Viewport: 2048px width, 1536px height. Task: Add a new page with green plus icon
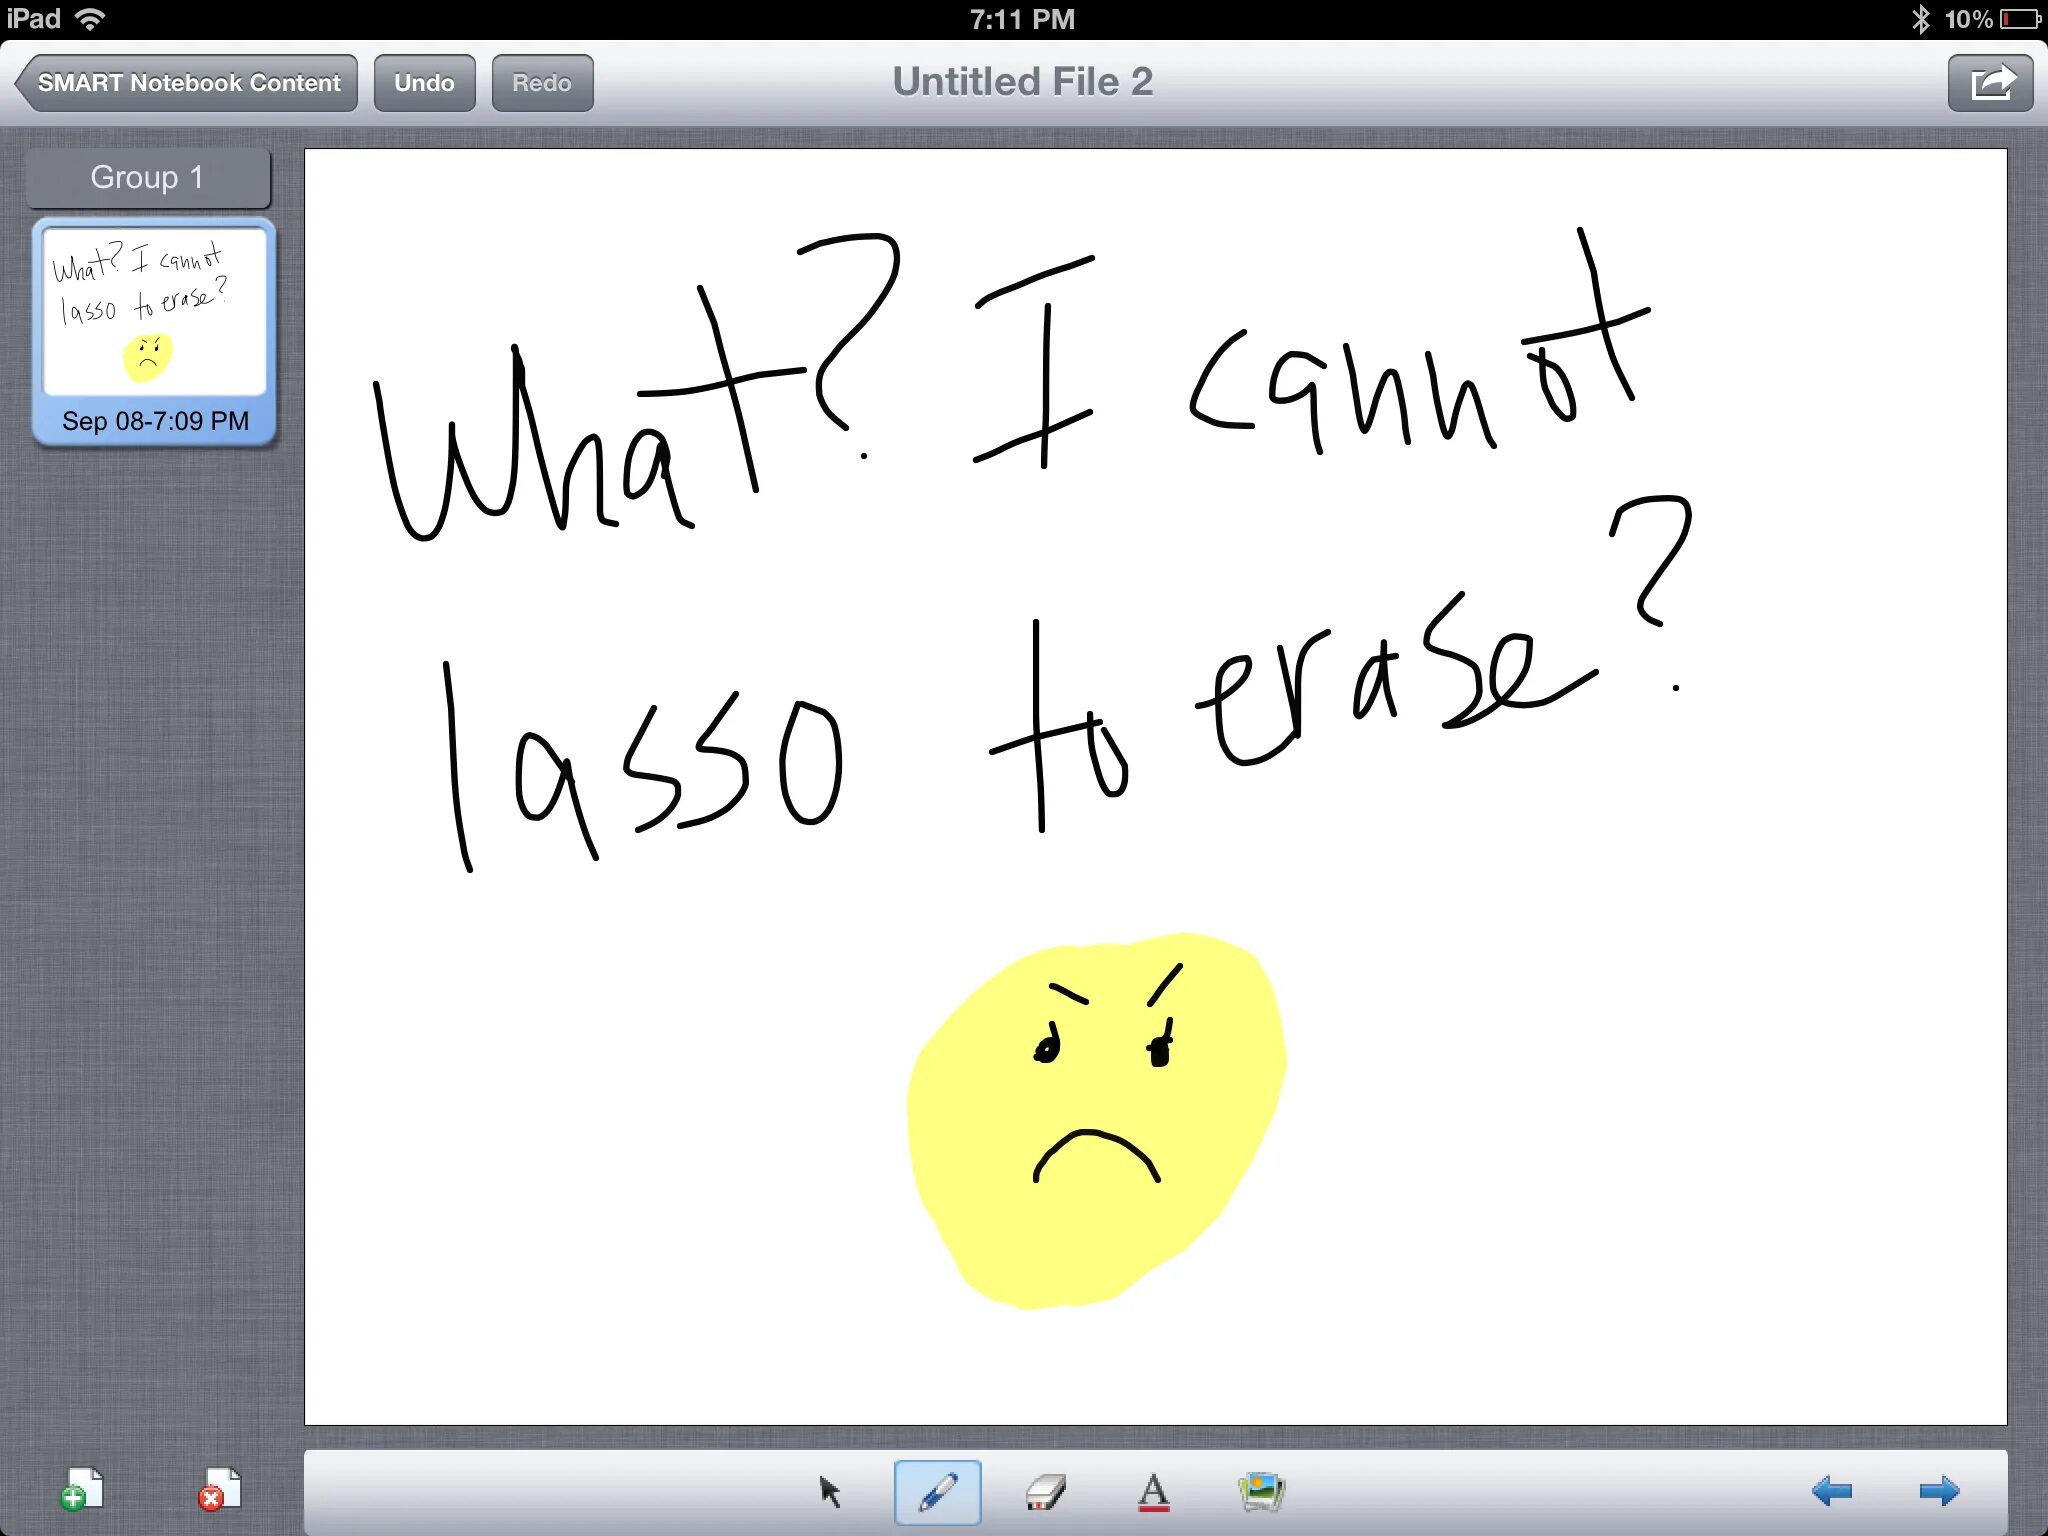(x=82, y=1489)
